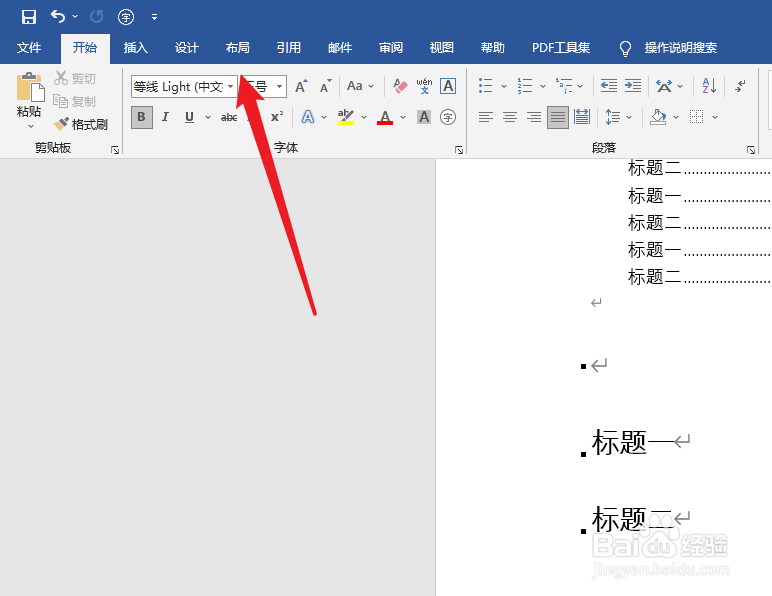Image resolution: width=772 pixels, height=596 pixels.
Task: Open the PDF工具集 tab
Action: 561,48
